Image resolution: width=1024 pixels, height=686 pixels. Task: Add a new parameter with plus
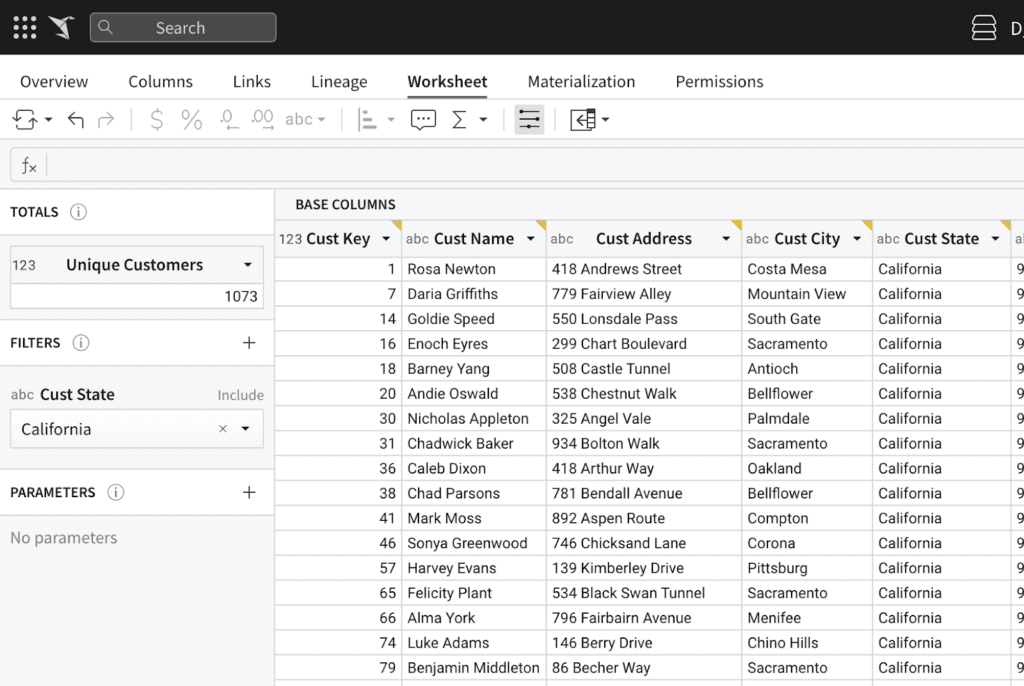tap(249, 493)
